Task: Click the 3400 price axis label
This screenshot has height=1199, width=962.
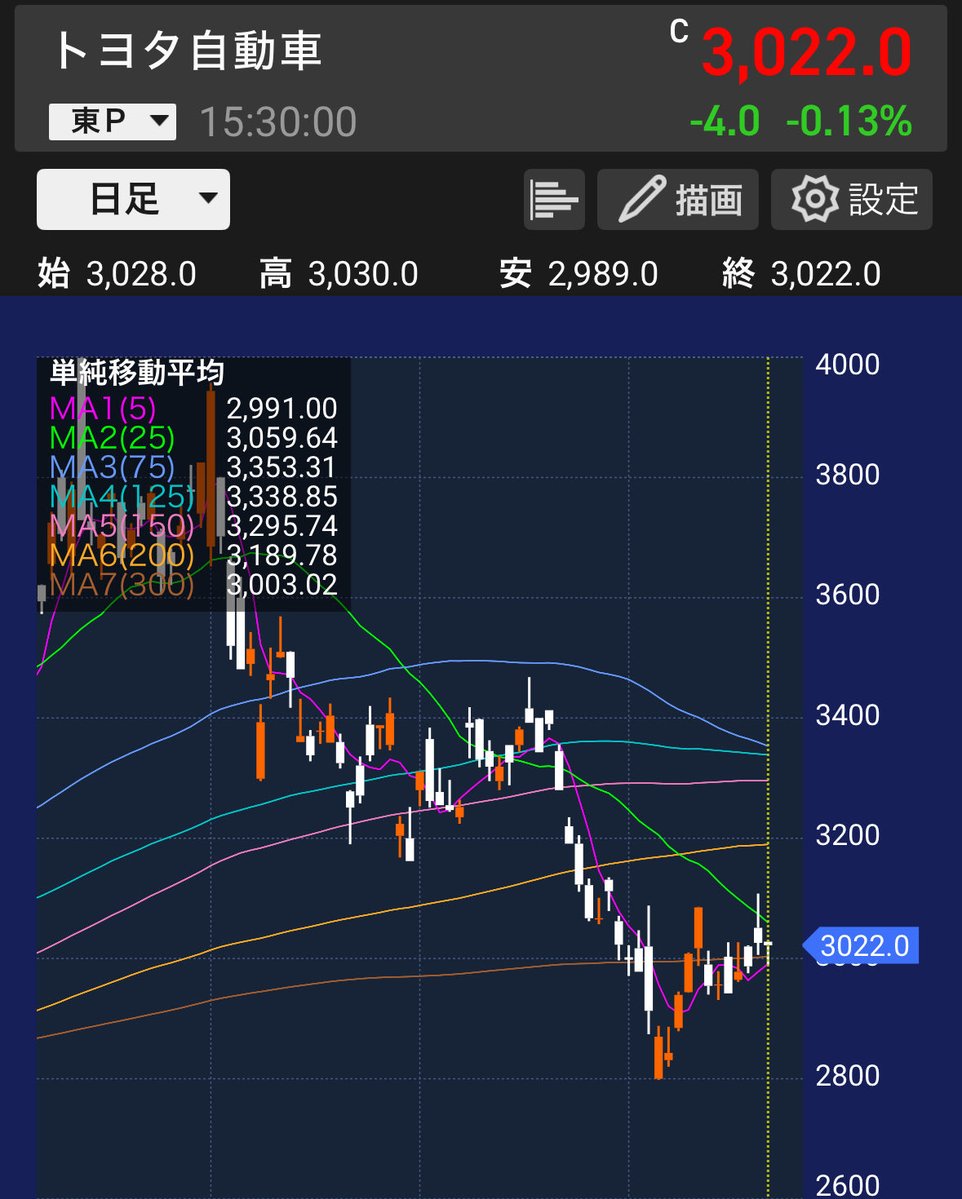Action: [x=847, y=716]
